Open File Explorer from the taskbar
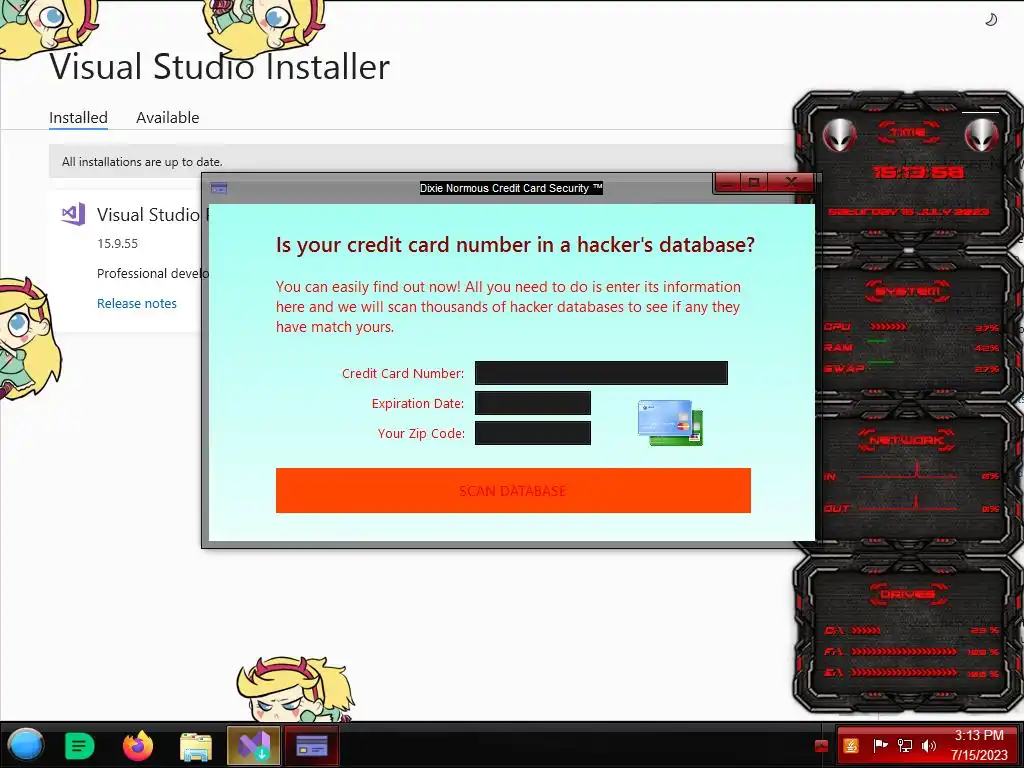 point(196,747)
